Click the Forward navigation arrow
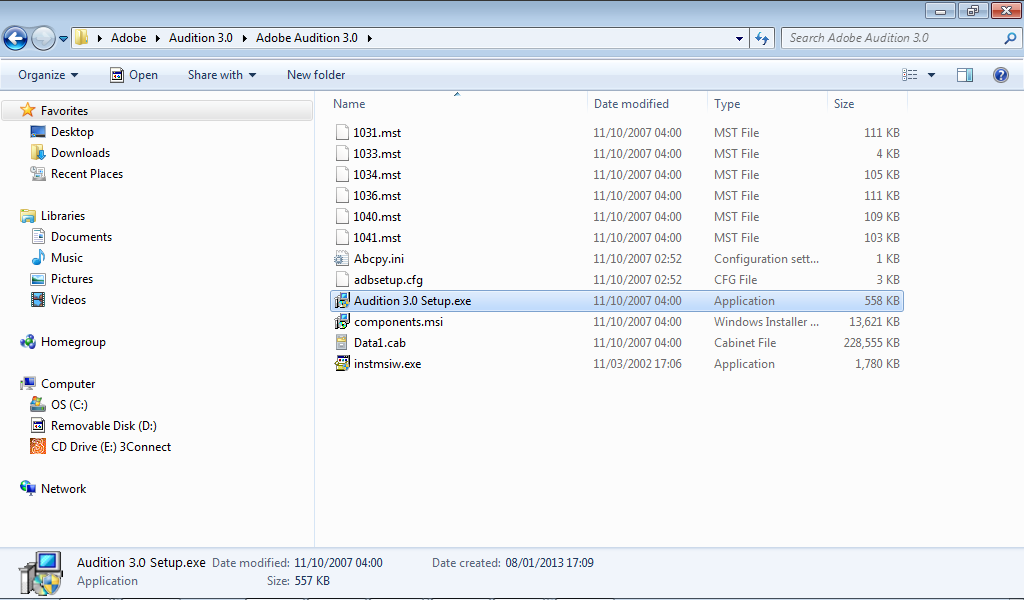Image resolution: width=1024 pixels, height=600 pixels. pos(43,38)
